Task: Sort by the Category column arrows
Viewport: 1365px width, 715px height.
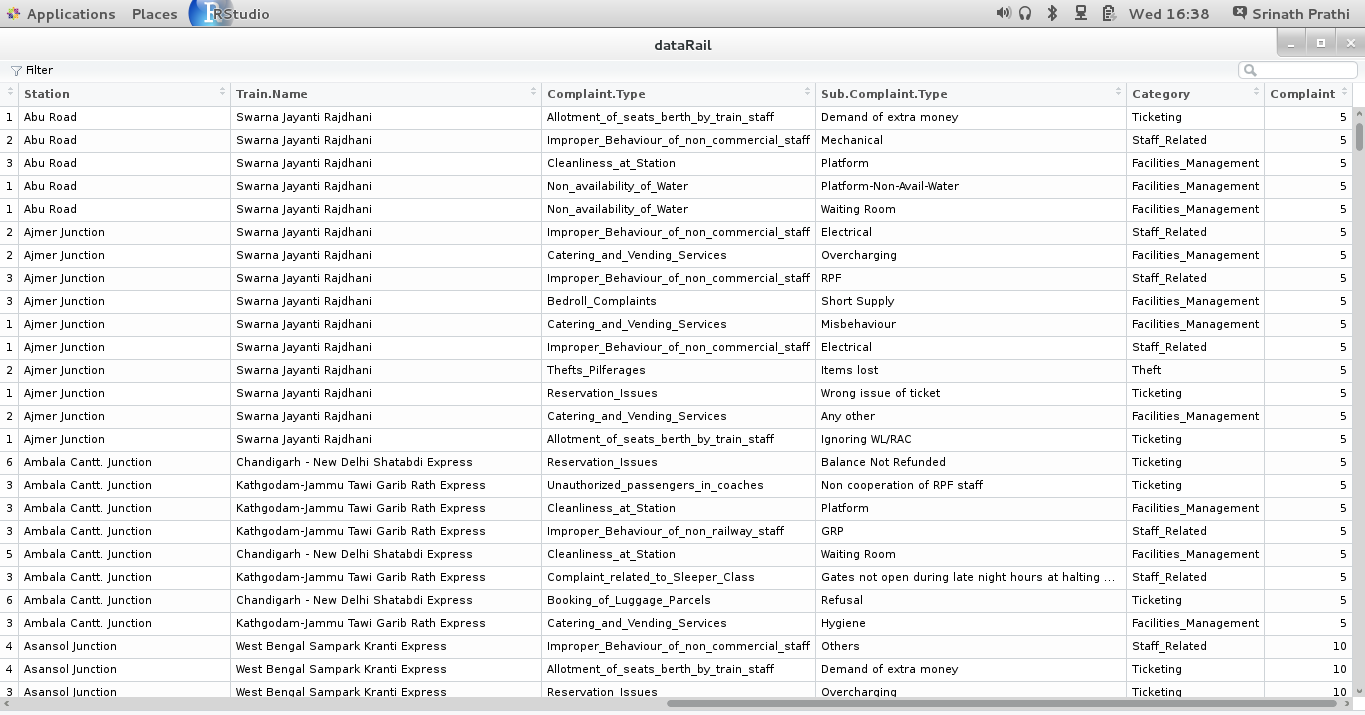Action: point(1256,93)
